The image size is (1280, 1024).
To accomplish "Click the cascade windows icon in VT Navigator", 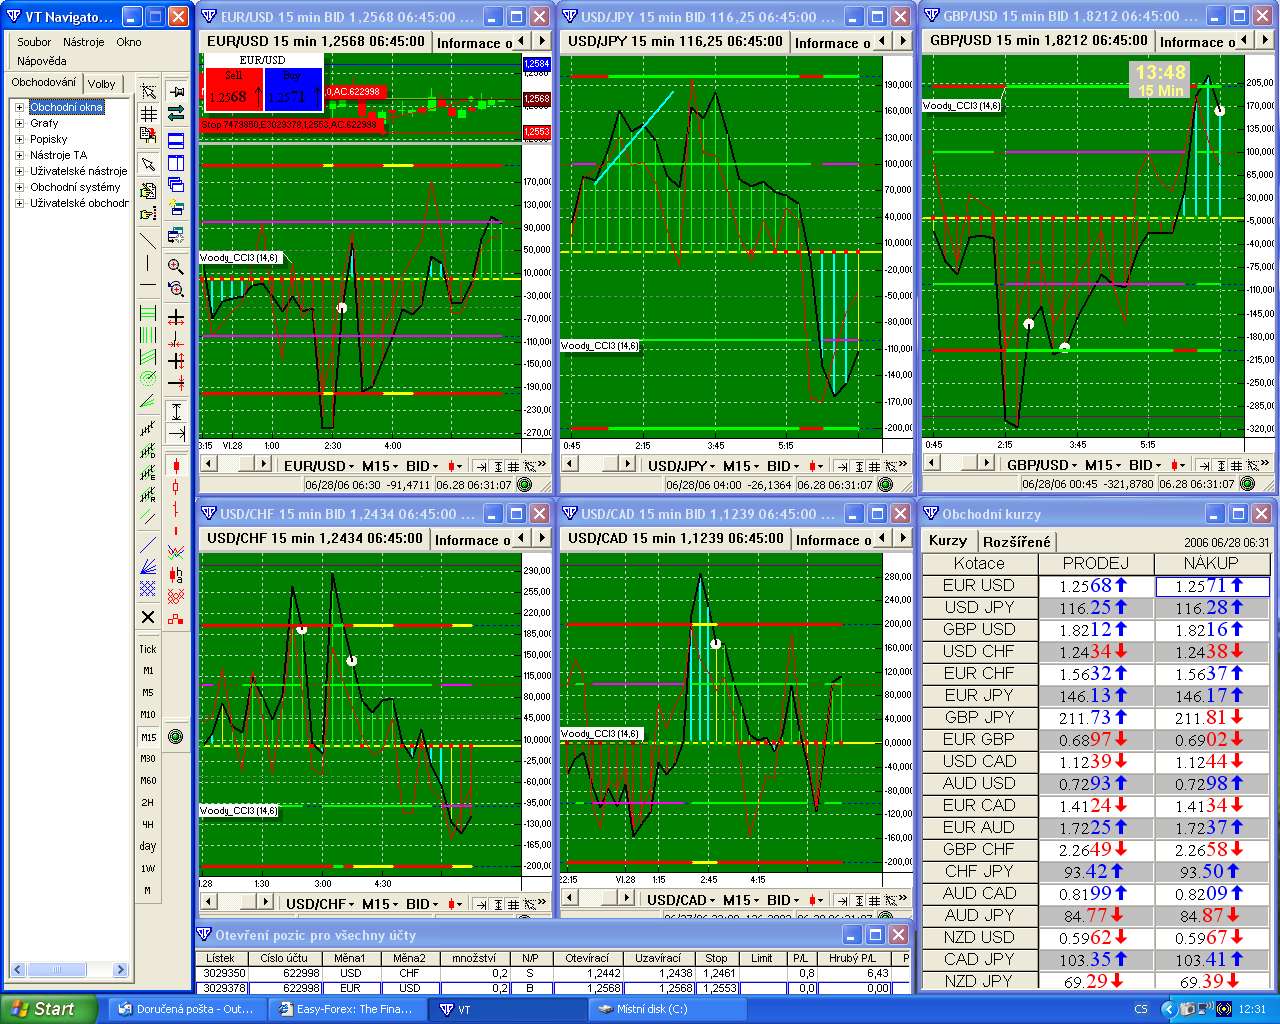I will pos(176,185).
